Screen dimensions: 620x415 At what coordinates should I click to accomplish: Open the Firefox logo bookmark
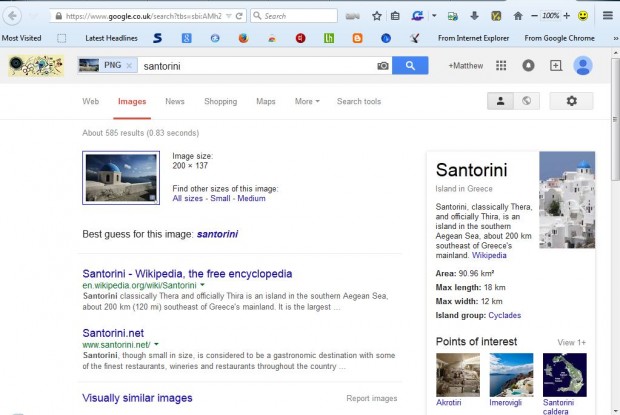pos(244,38)
